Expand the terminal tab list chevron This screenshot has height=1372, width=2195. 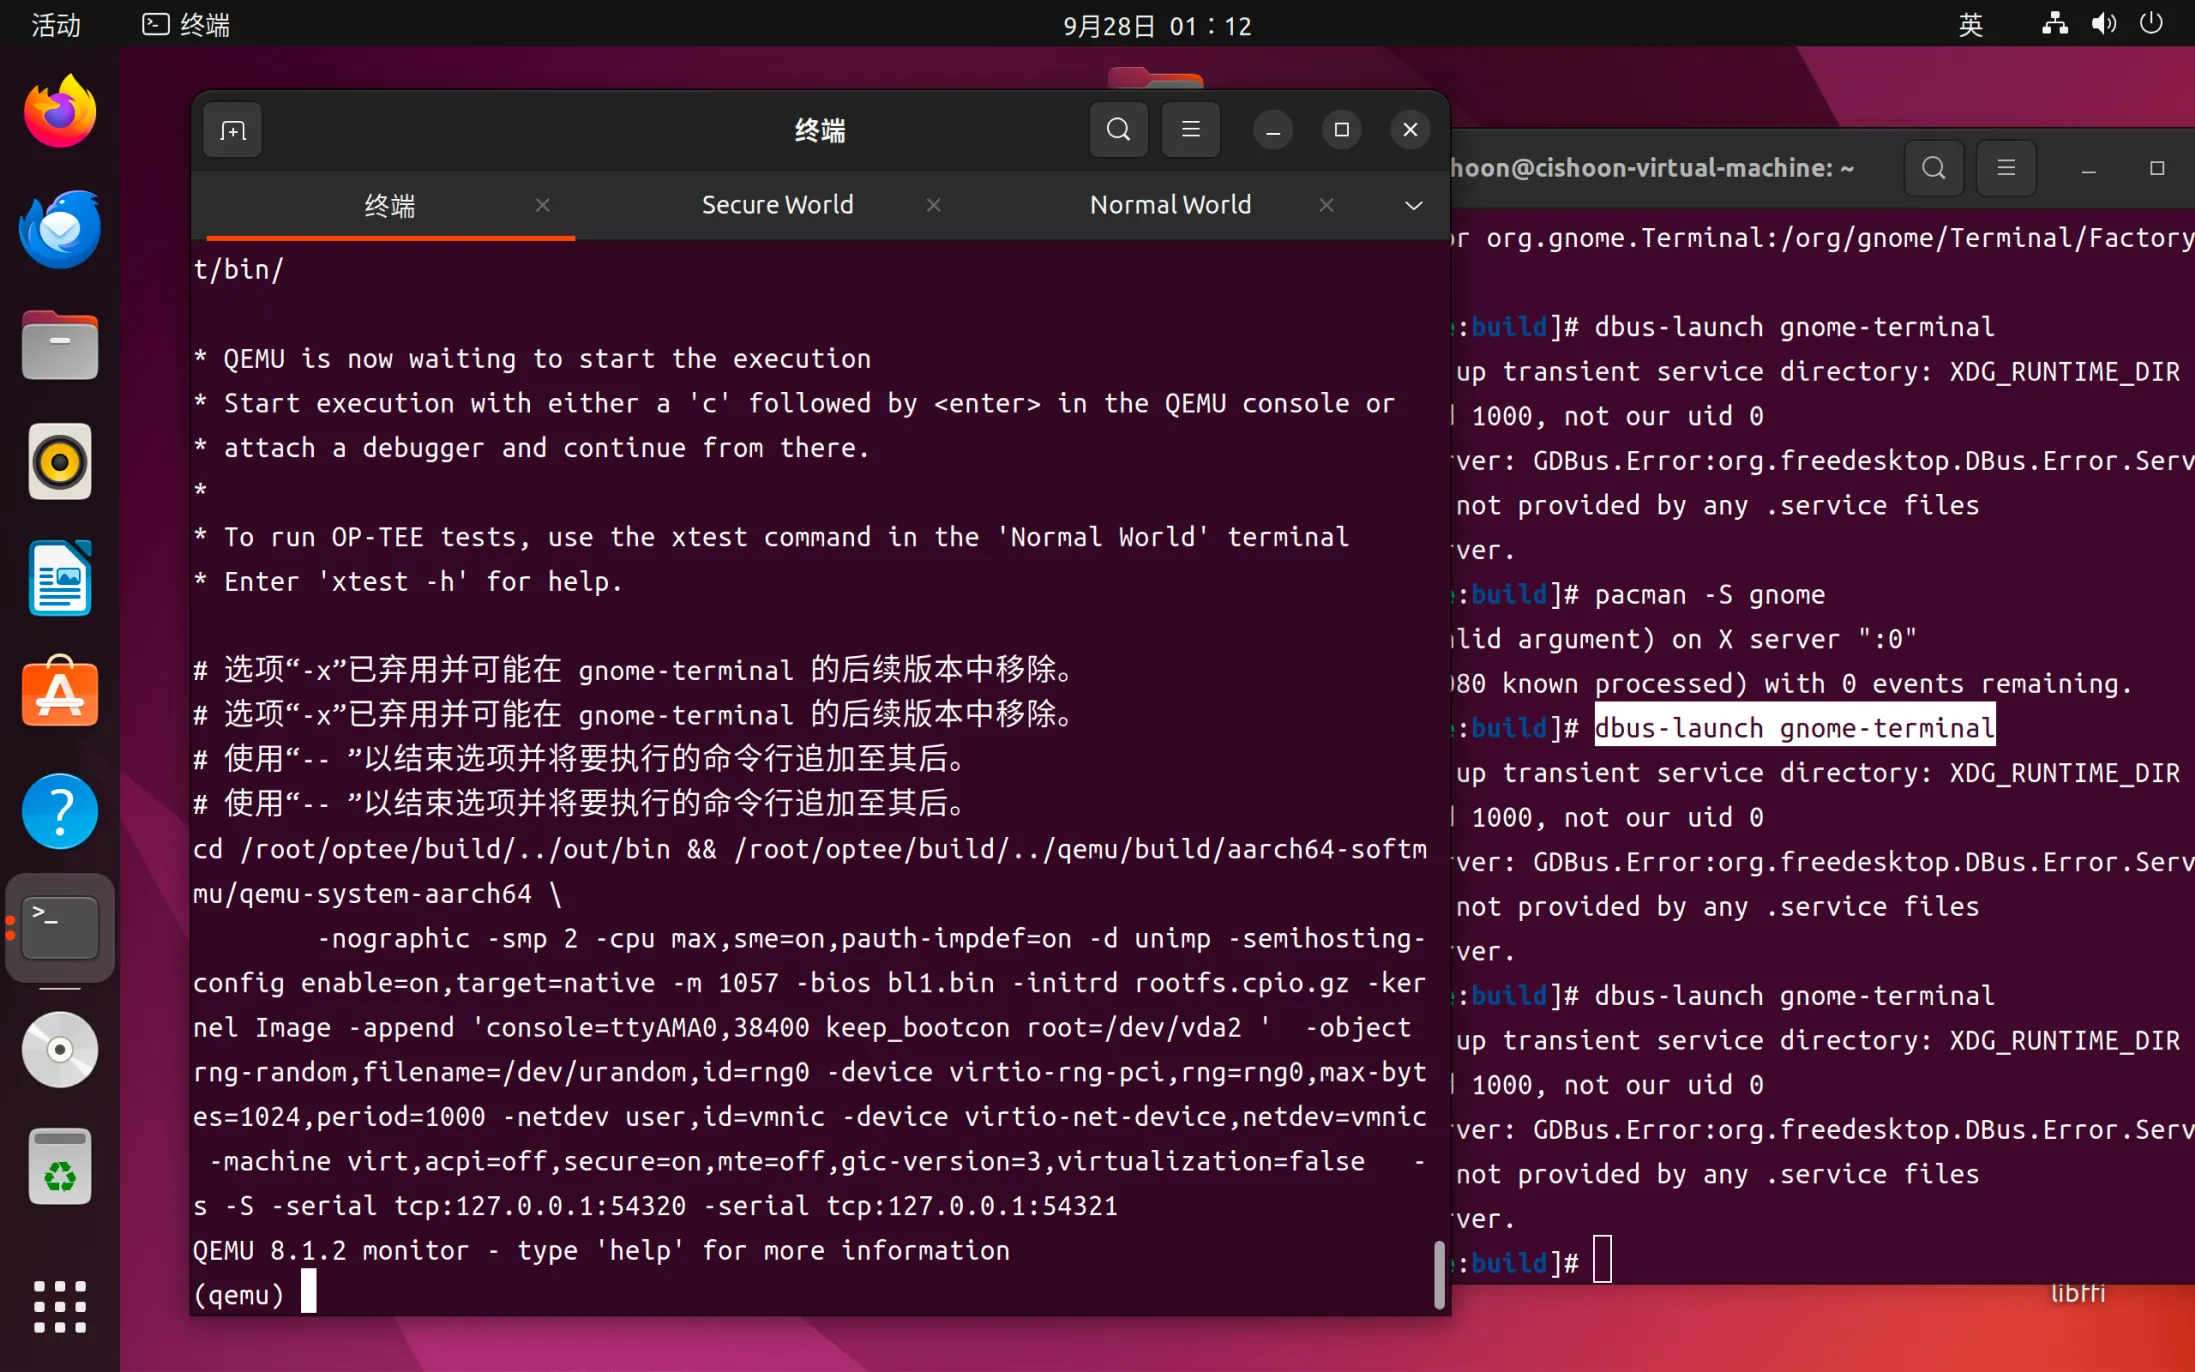click(1413, 205)
